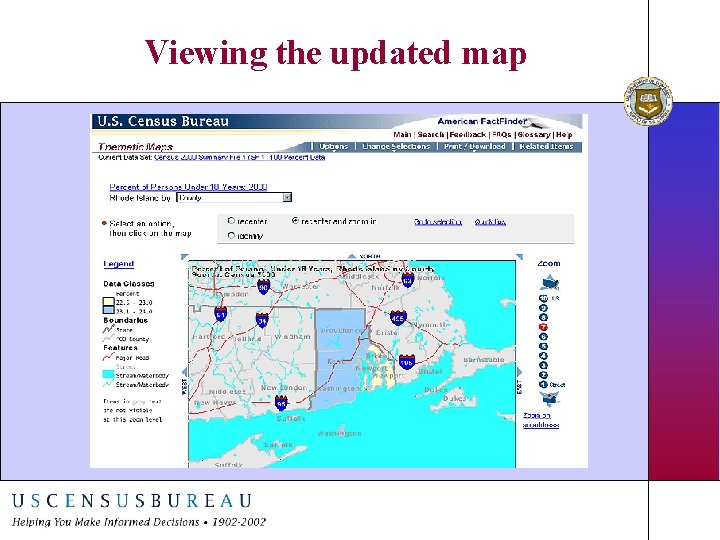Click Providence county on the map

point(339,331)
